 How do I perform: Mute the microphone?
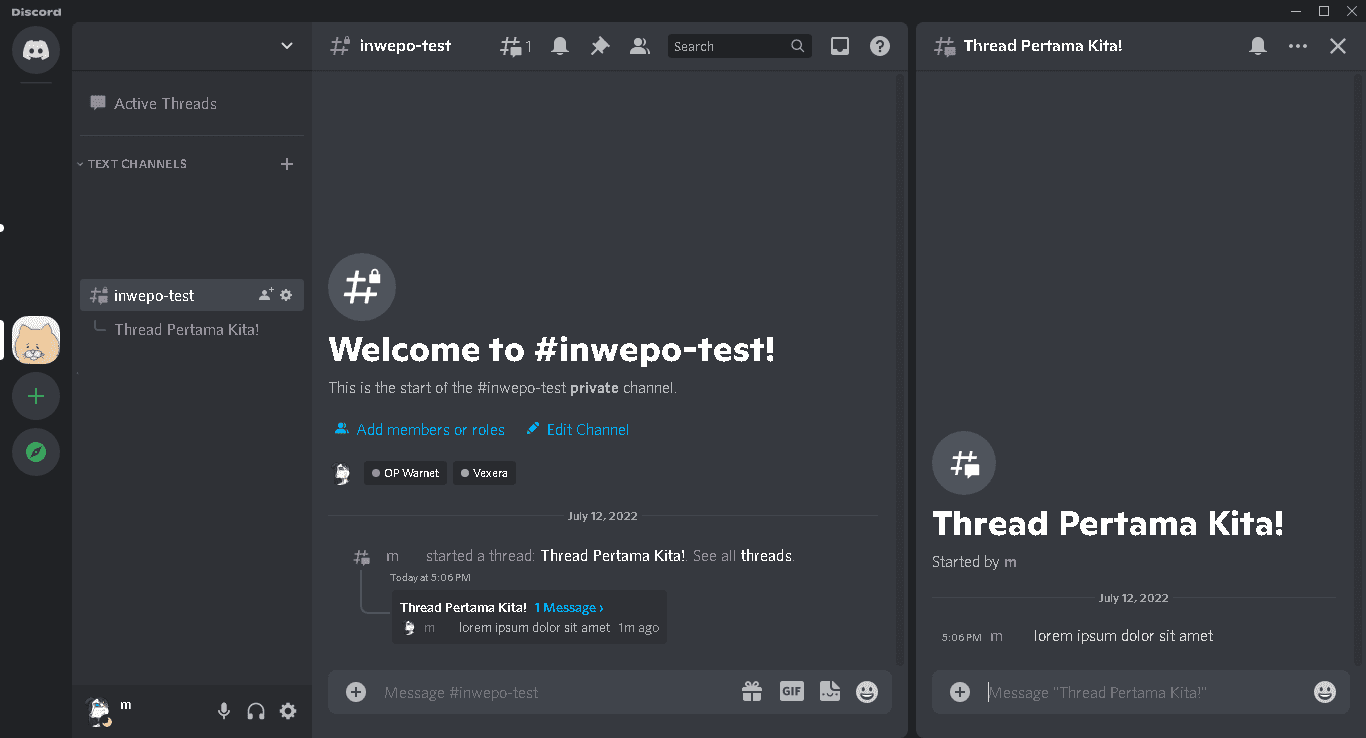click(224, 711)
